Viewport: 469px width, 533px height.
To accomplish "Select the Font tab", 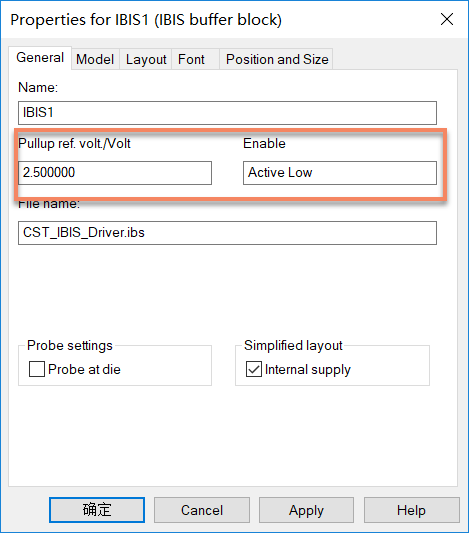I will [x=191, y=59].
